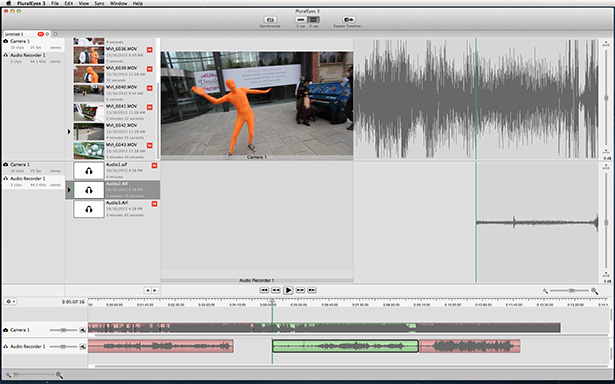Click the Play button
The height and width of the screenshot is (384, 615).
pos(288,290)
